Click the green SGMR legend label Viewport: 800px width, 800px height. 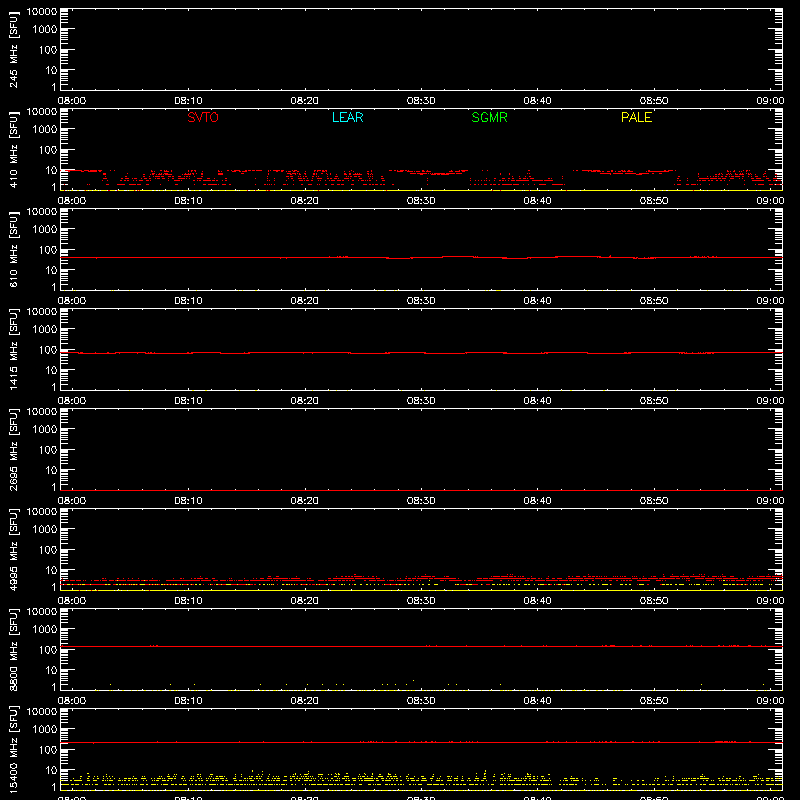click(x=489, y=117)
